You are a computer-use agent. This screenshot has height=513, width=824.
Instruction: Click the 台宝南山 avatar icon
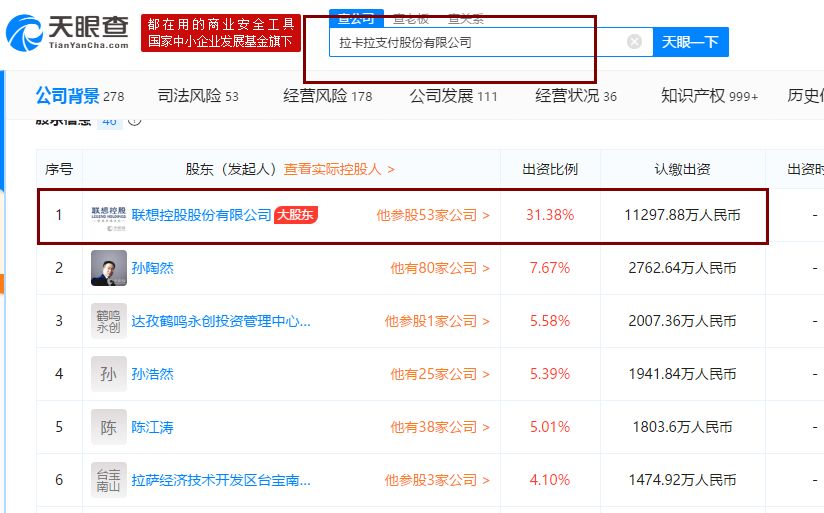pyautogui.click(x=109, y=480)
